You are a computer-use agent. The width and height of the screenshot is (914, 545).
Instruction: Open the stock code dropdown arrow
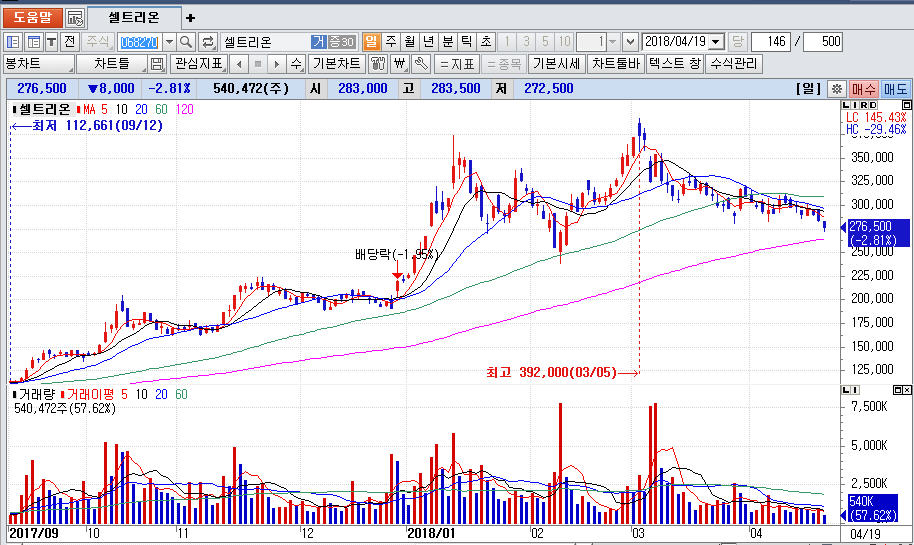pos(168,42)
